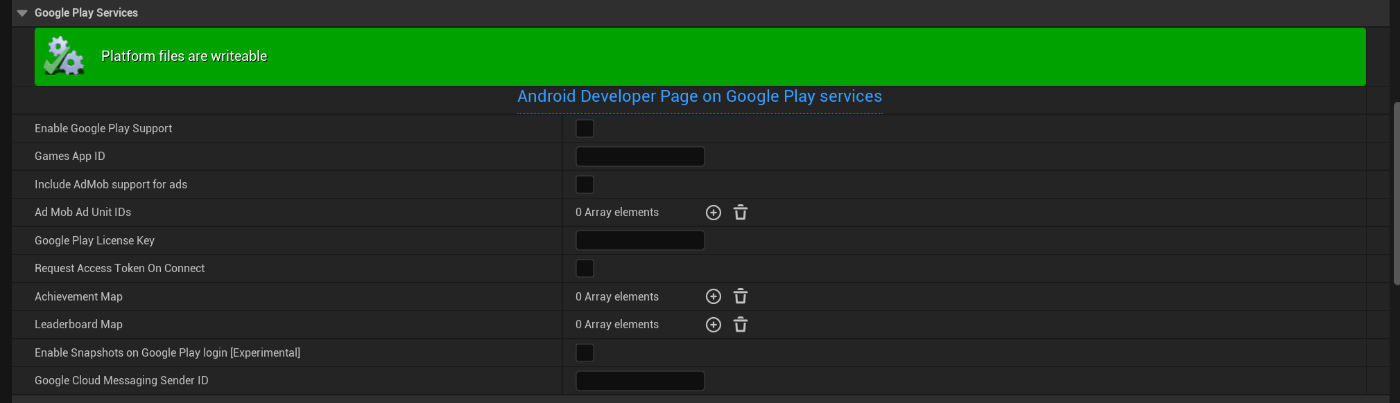Empty the Leaderboard Map array
1400x403 pixels.
pyautogui.click(x=740, y=324)
